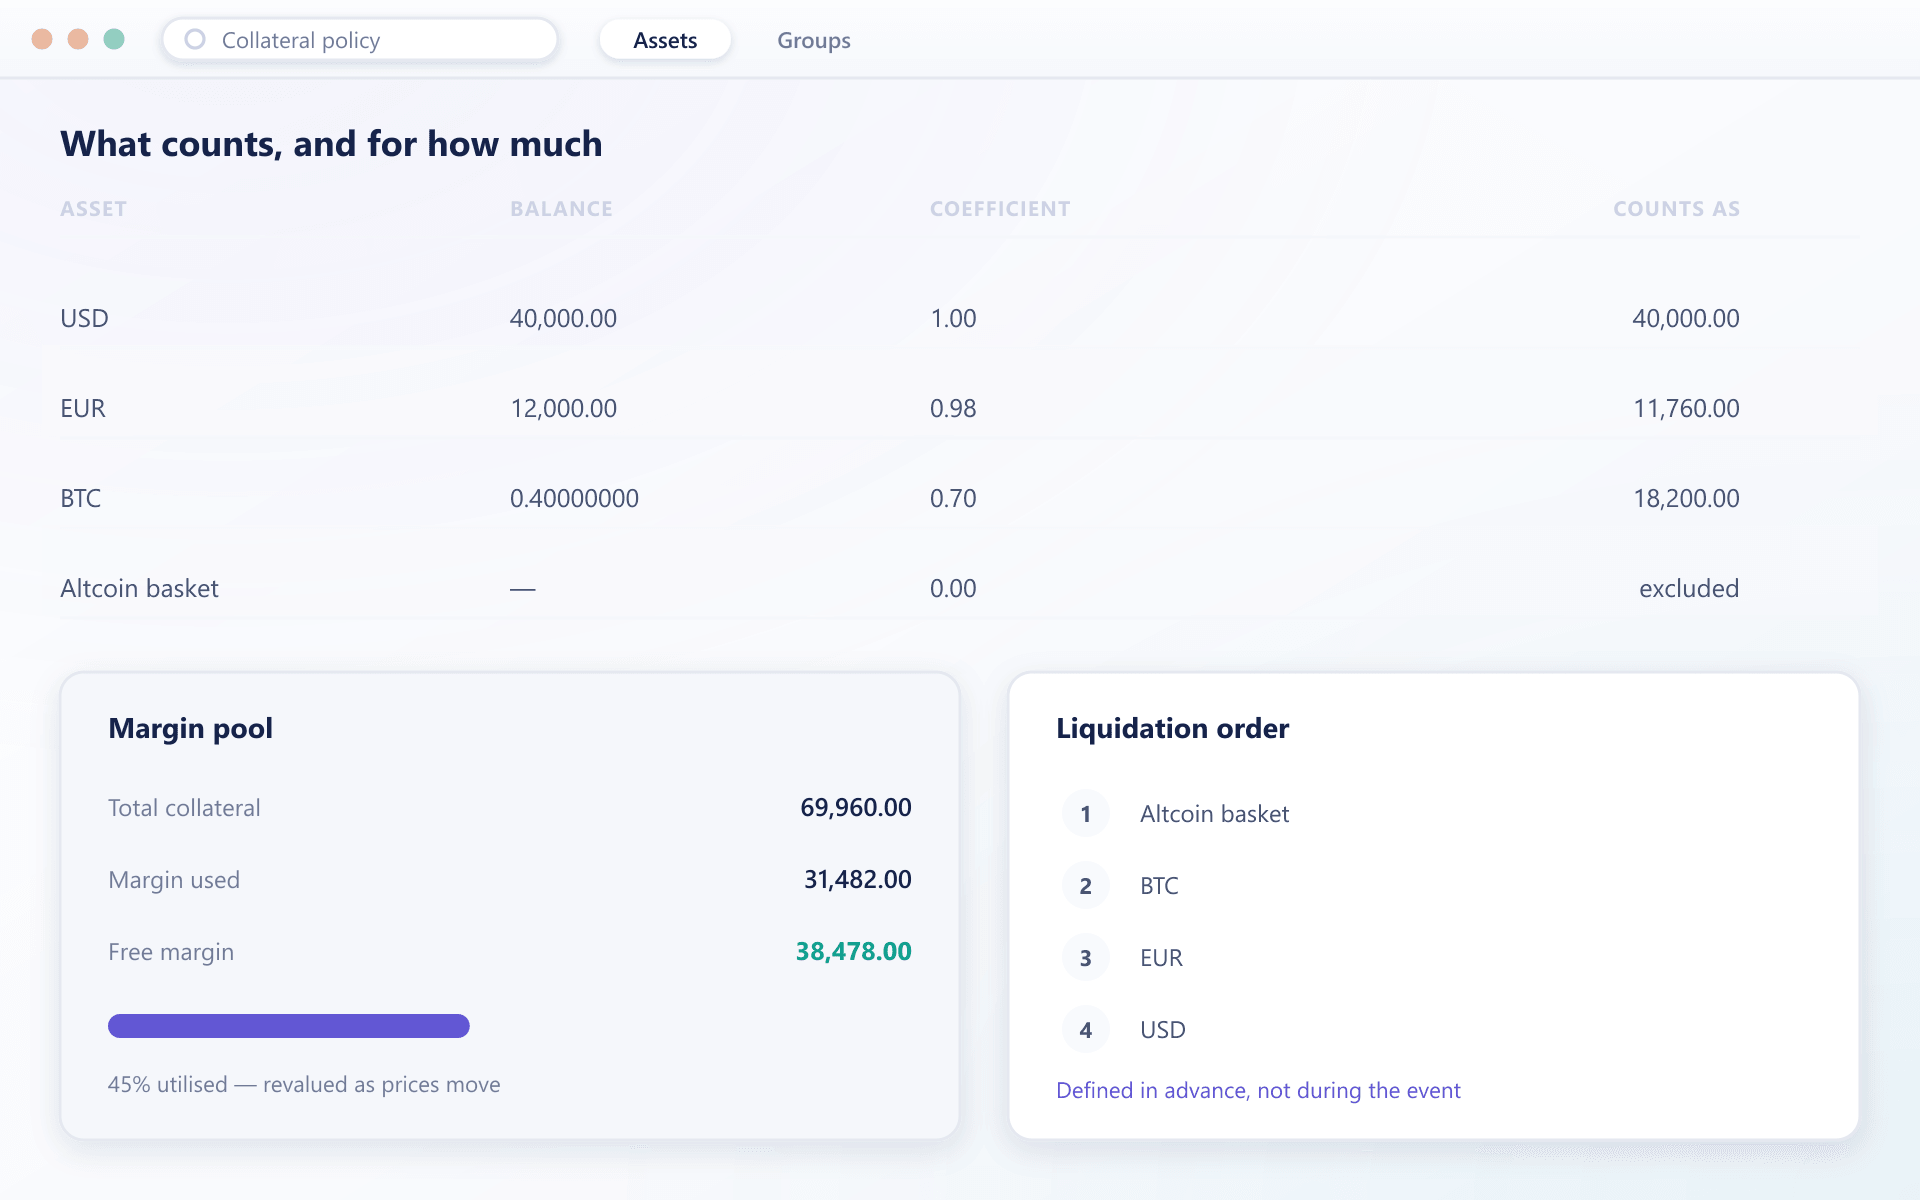Click the COUNTS AS column header

1676,209
